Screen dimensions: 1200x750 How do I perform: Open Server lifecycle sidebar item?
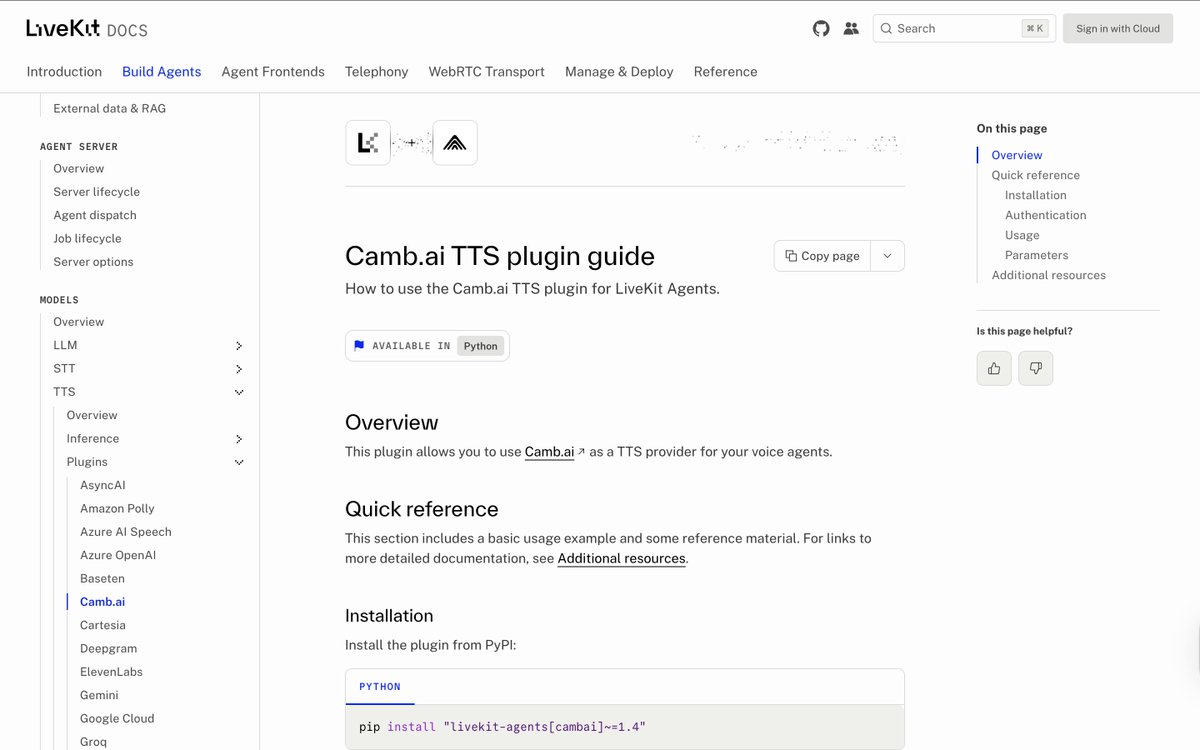point(97,192)
